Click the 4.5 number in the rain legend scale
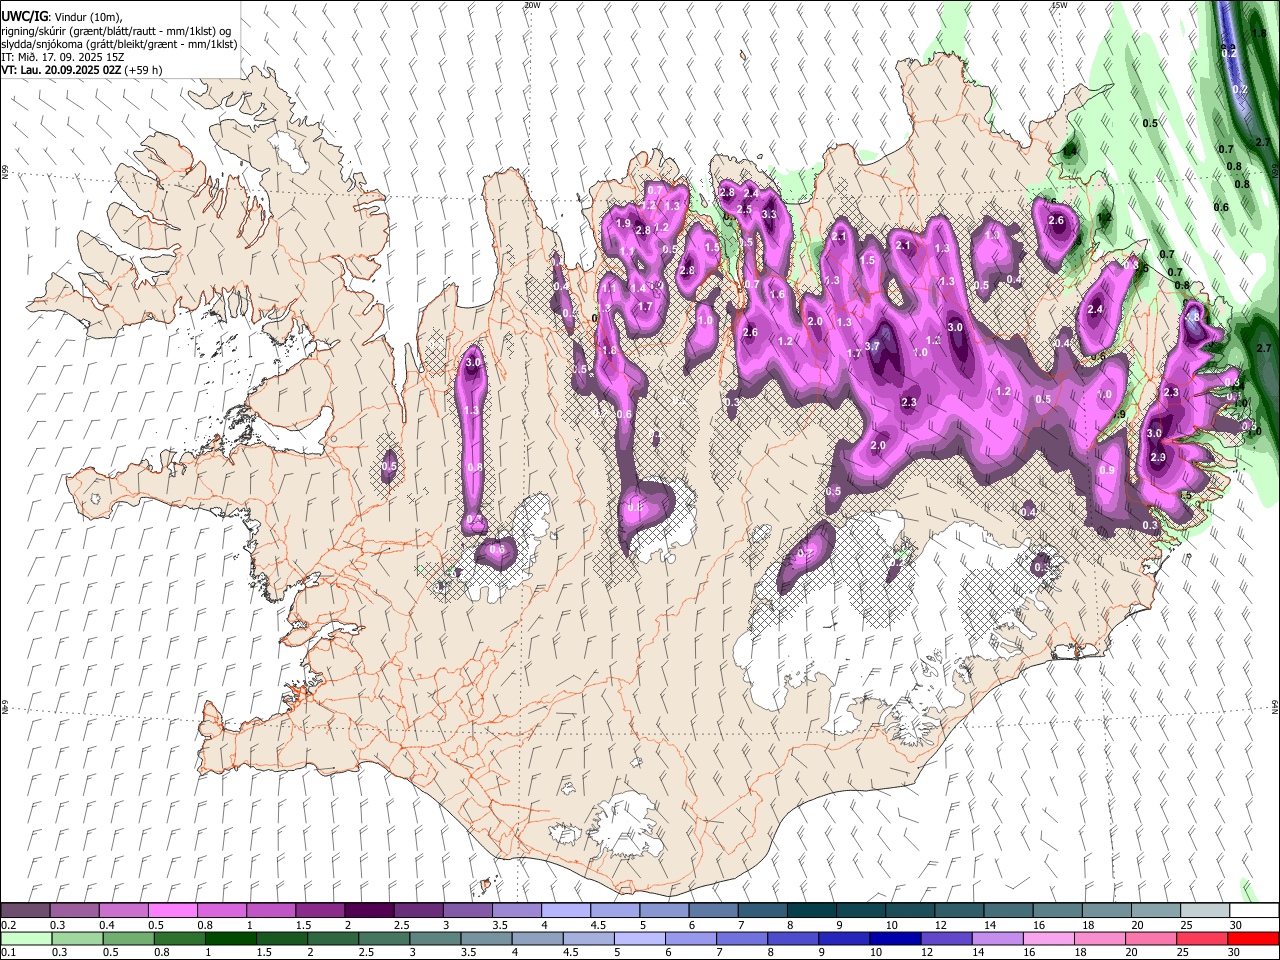1280x960 pixels. [x=571, y=953]
